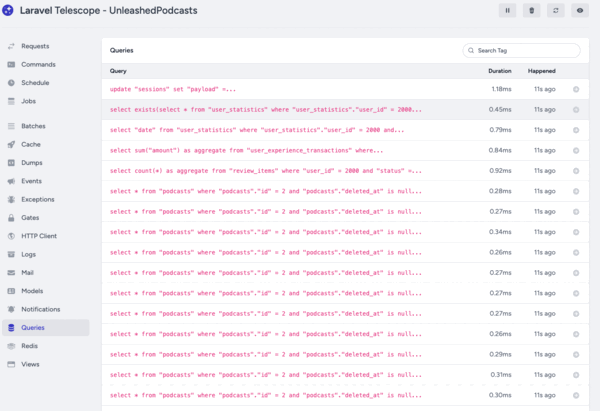Click the Query column header
Screen dimensions: 600x411
[x=118, y=71]
